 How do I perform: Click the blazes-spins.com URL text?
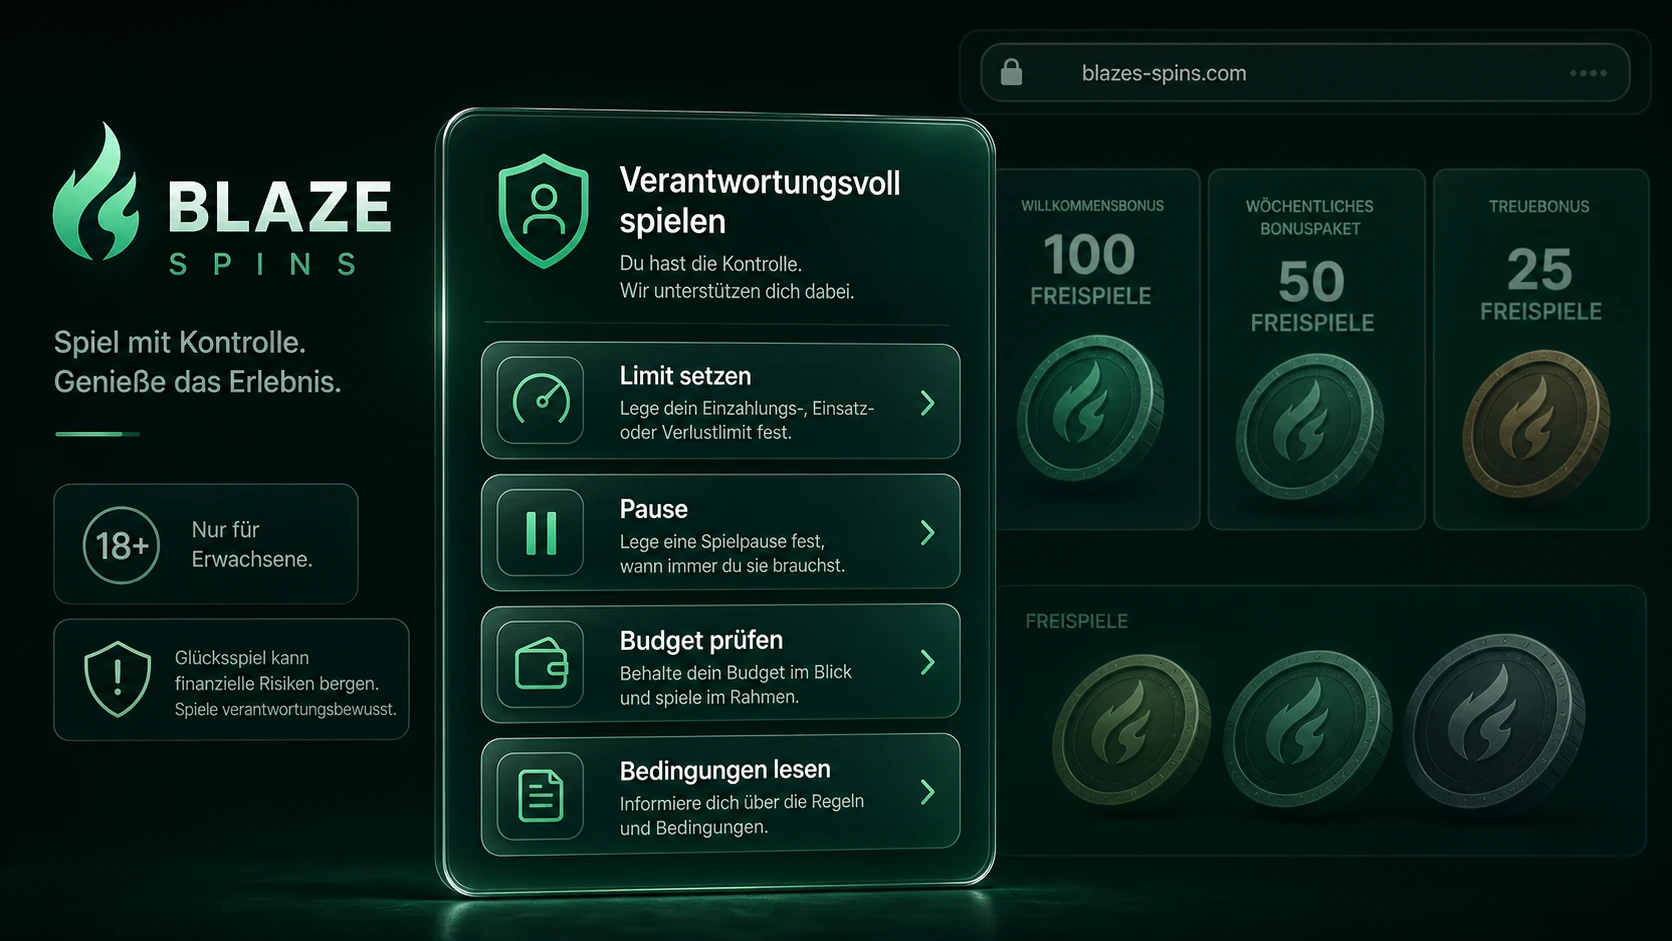[1164, 73]
